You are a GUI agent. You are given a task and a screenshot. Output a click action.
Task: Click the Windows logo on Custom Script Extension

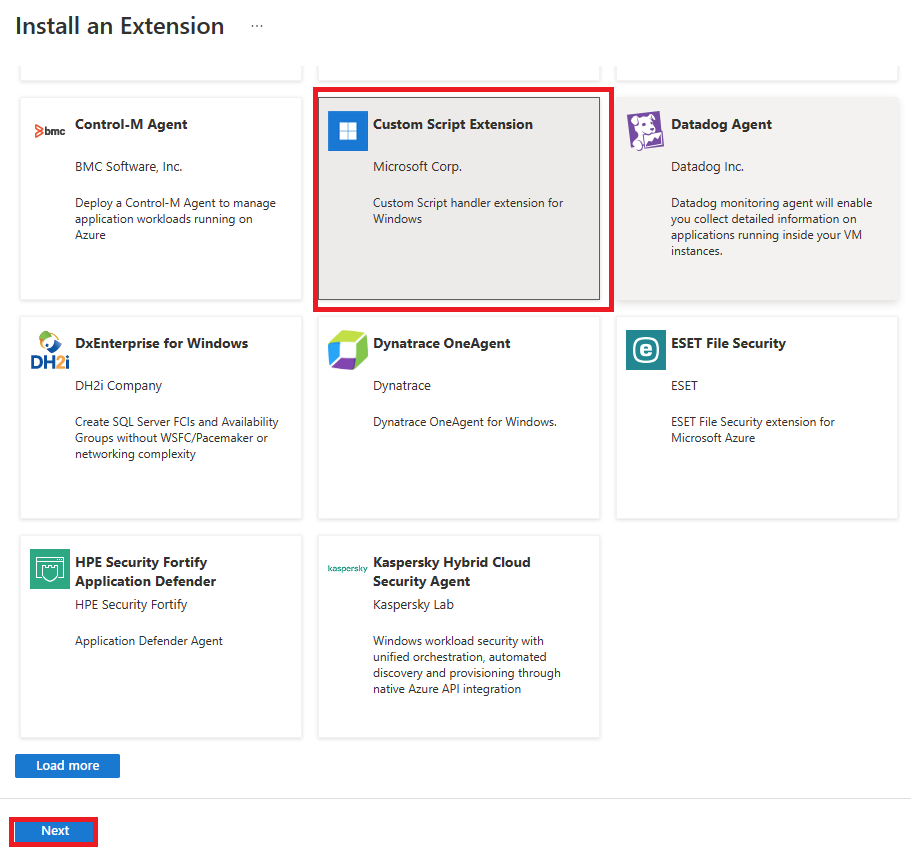pos(347,131)
